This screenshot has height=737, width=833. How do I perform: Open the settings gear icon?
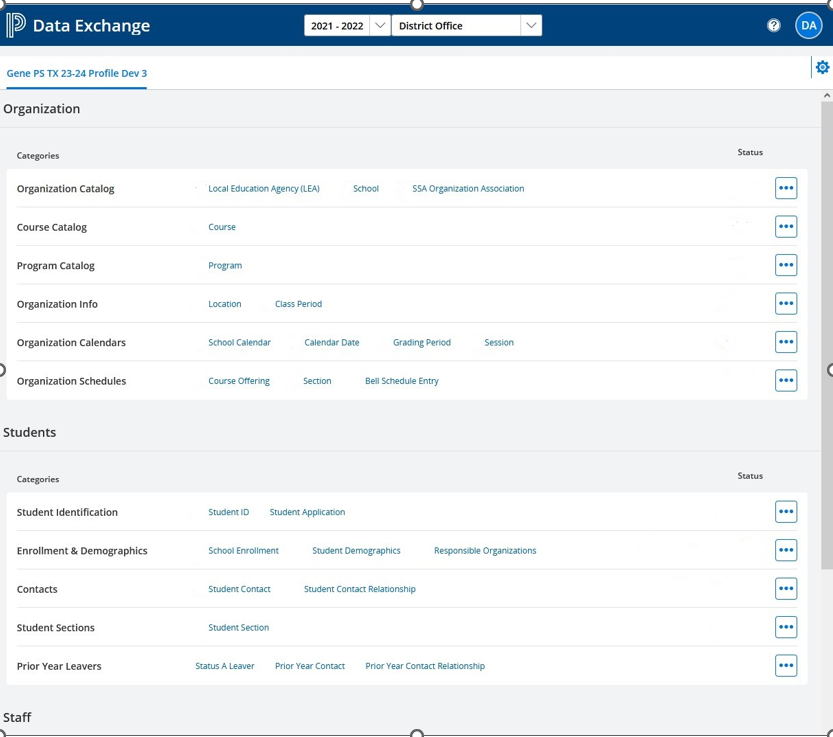tap(821, 67)
